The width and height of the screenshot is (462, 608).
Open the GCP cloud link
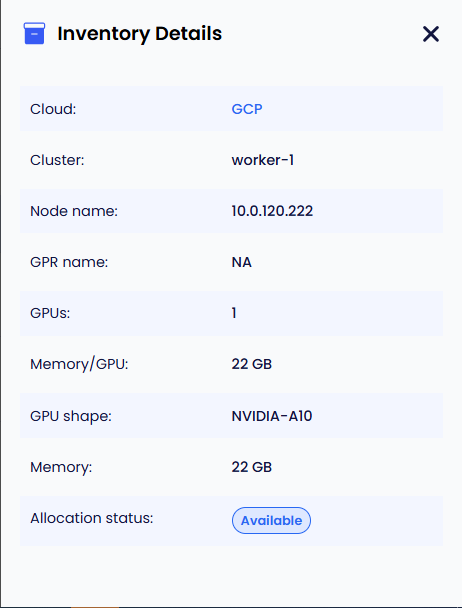coord(247,109)
